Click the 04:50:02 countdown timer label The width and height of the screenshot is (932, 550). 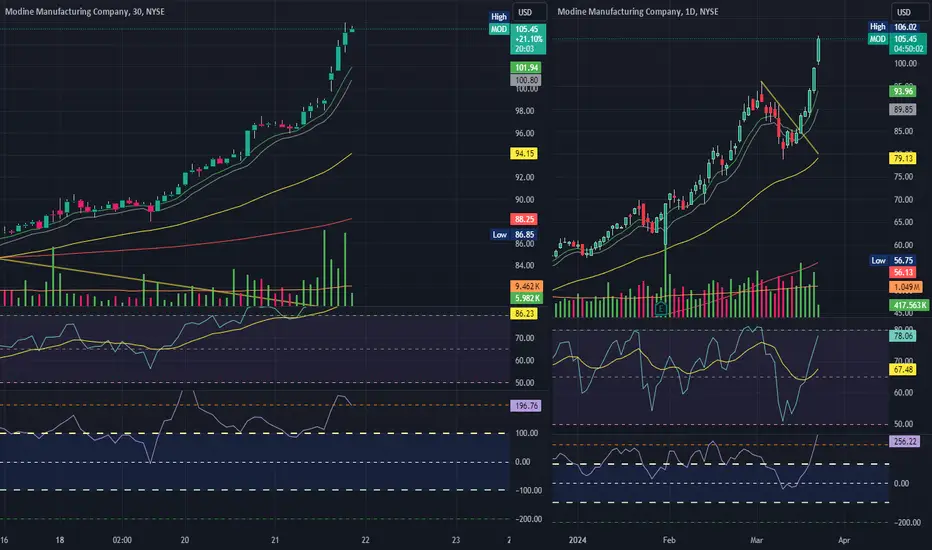pyautogui.click(x=908, y=49)
